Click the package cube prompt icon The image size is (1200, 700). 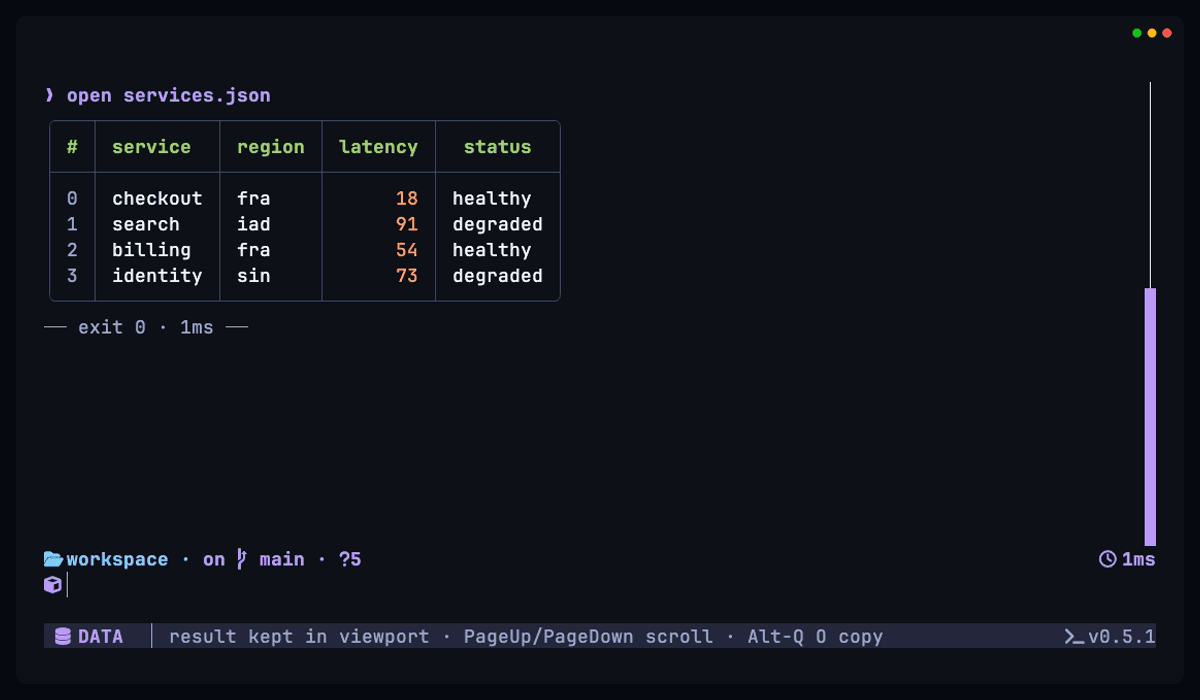point(53,585)
